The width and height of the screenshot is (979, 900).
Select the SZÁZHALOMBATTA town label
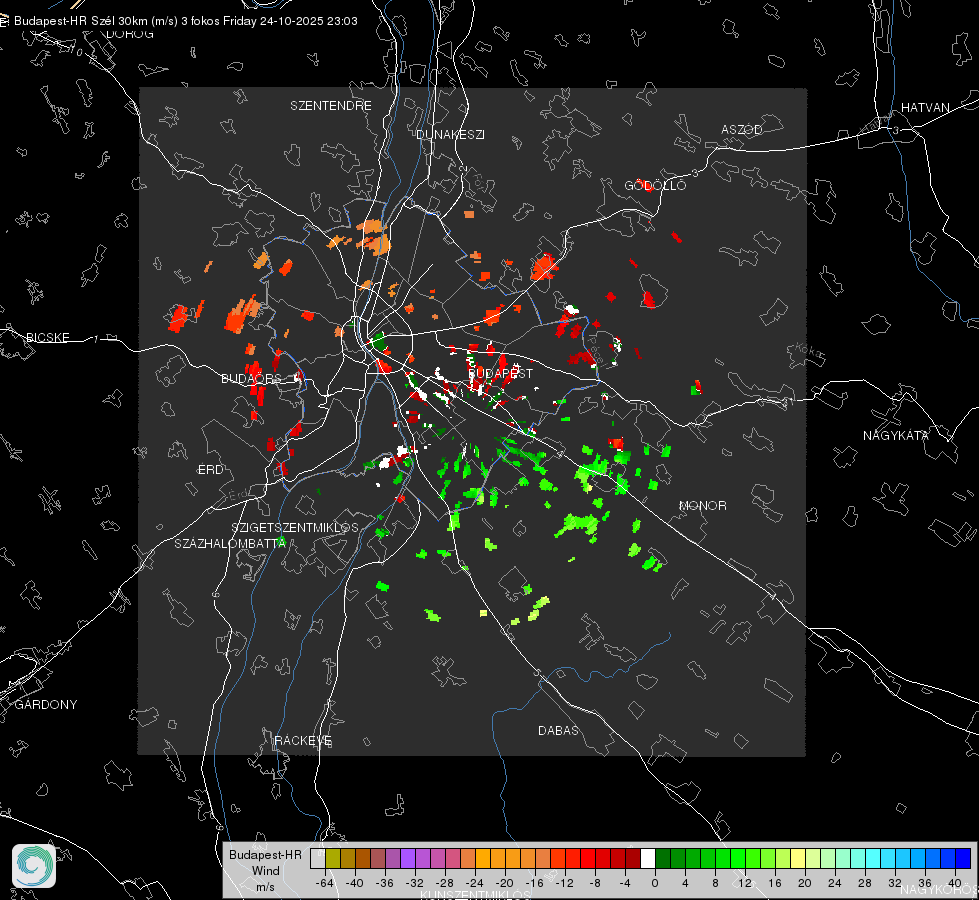tap(230, 543)
